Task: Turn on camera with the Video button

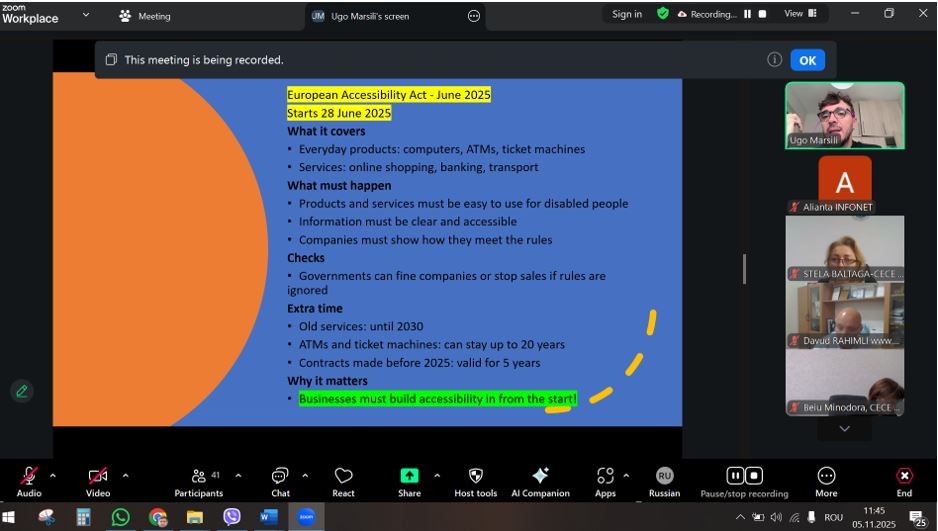Action: tap(98, 477)
